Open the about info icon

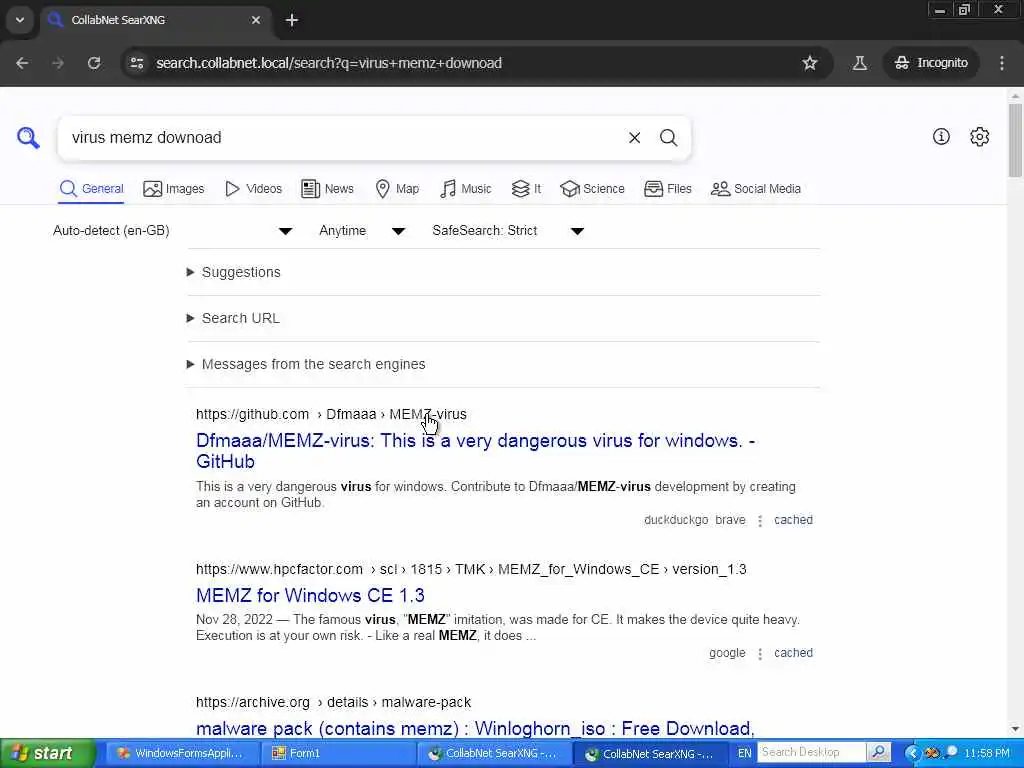click(x=941, y=136)
